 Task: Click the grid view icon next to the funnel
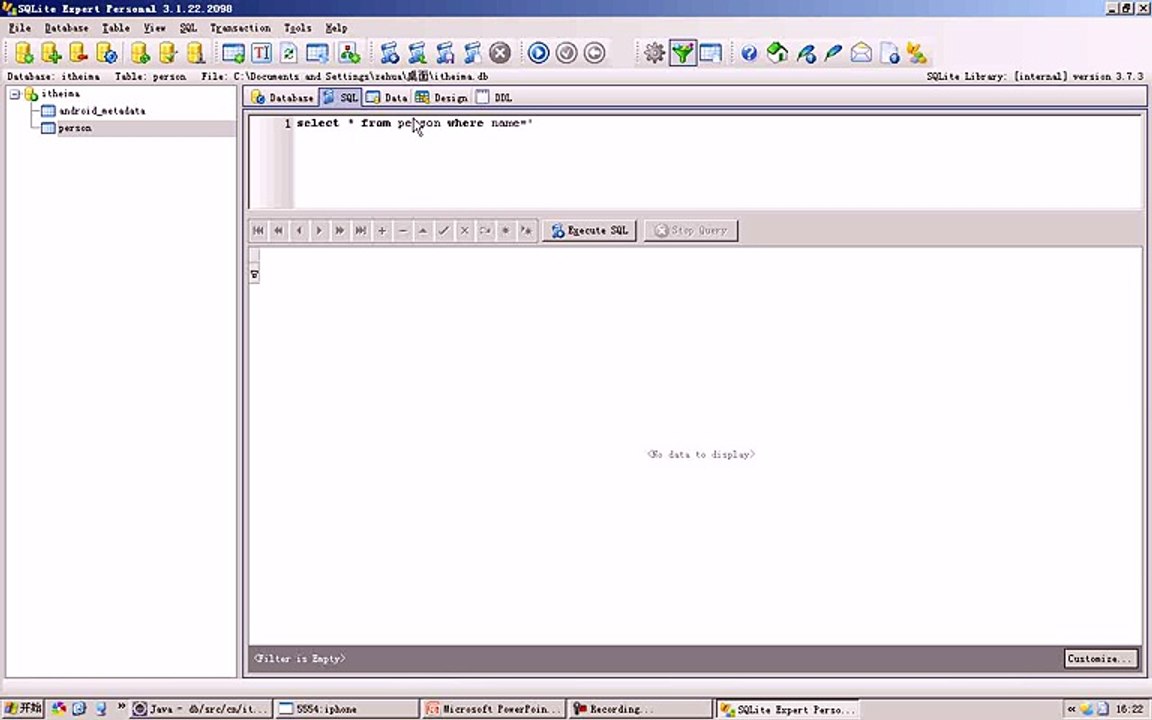coord(710,53)
